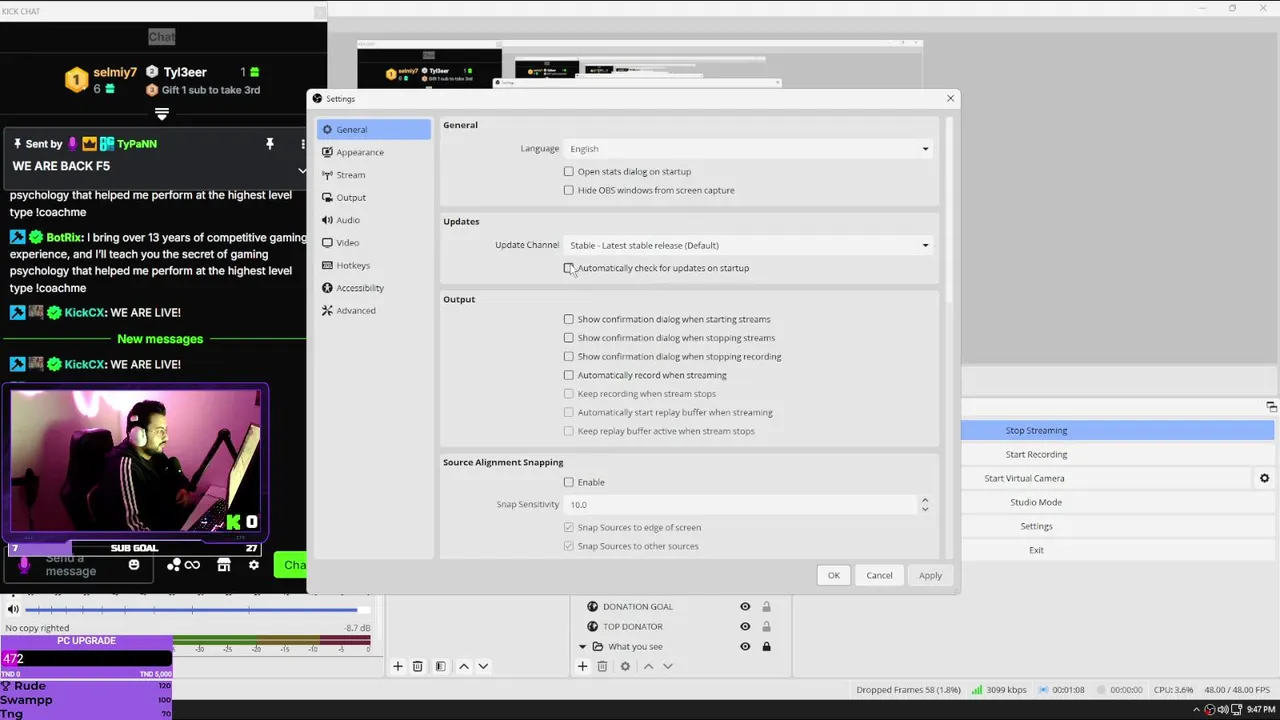1280x720 pixels.
Task: Open Advanced settings tab
Action: (x=374, y=310)
